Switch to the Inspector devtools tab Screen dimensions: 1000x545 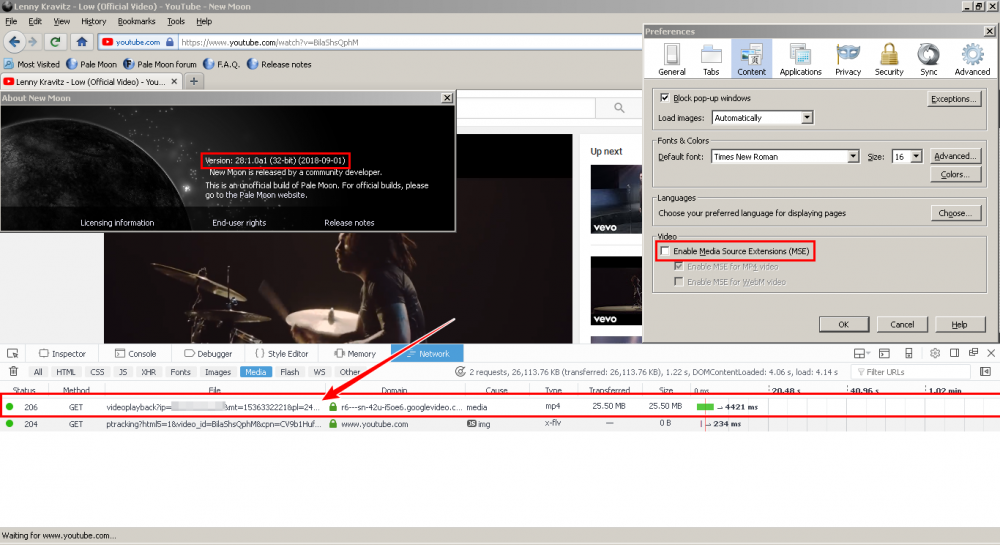(x=62, y=354)
